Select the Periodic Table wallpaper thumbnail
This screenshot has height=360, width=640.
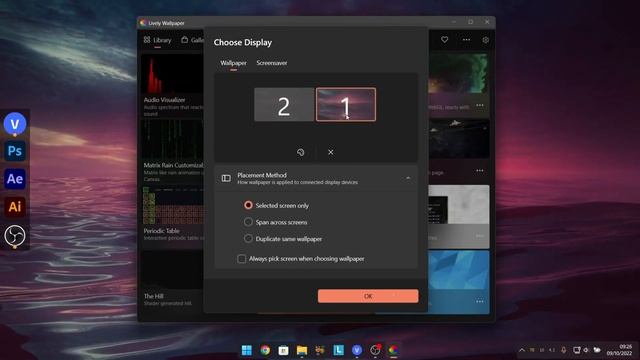pos(172,206)
